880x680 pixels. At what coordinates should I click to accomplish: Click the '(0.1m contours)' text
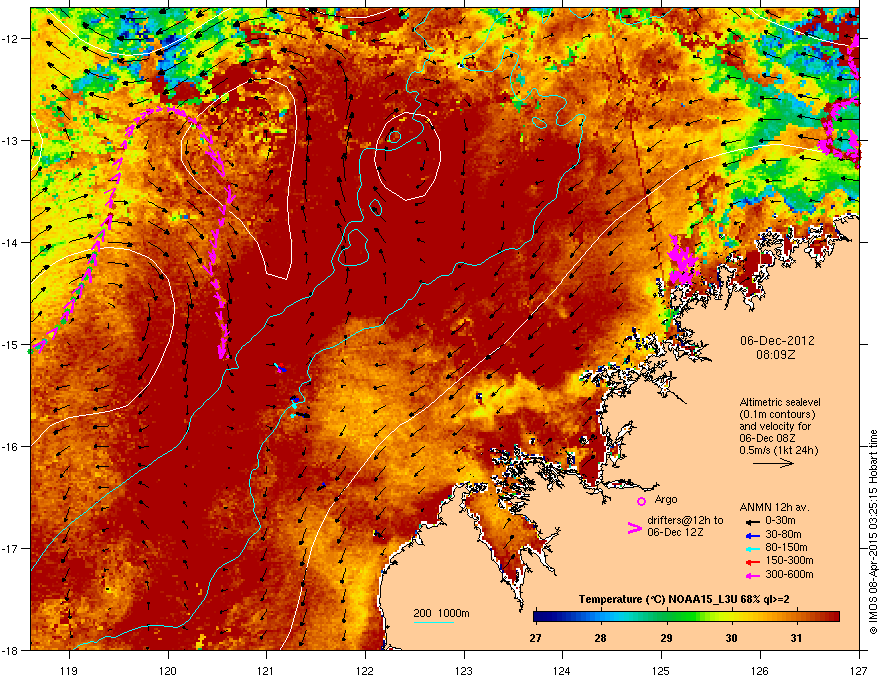pyautogui.click(x=777, y=415)
